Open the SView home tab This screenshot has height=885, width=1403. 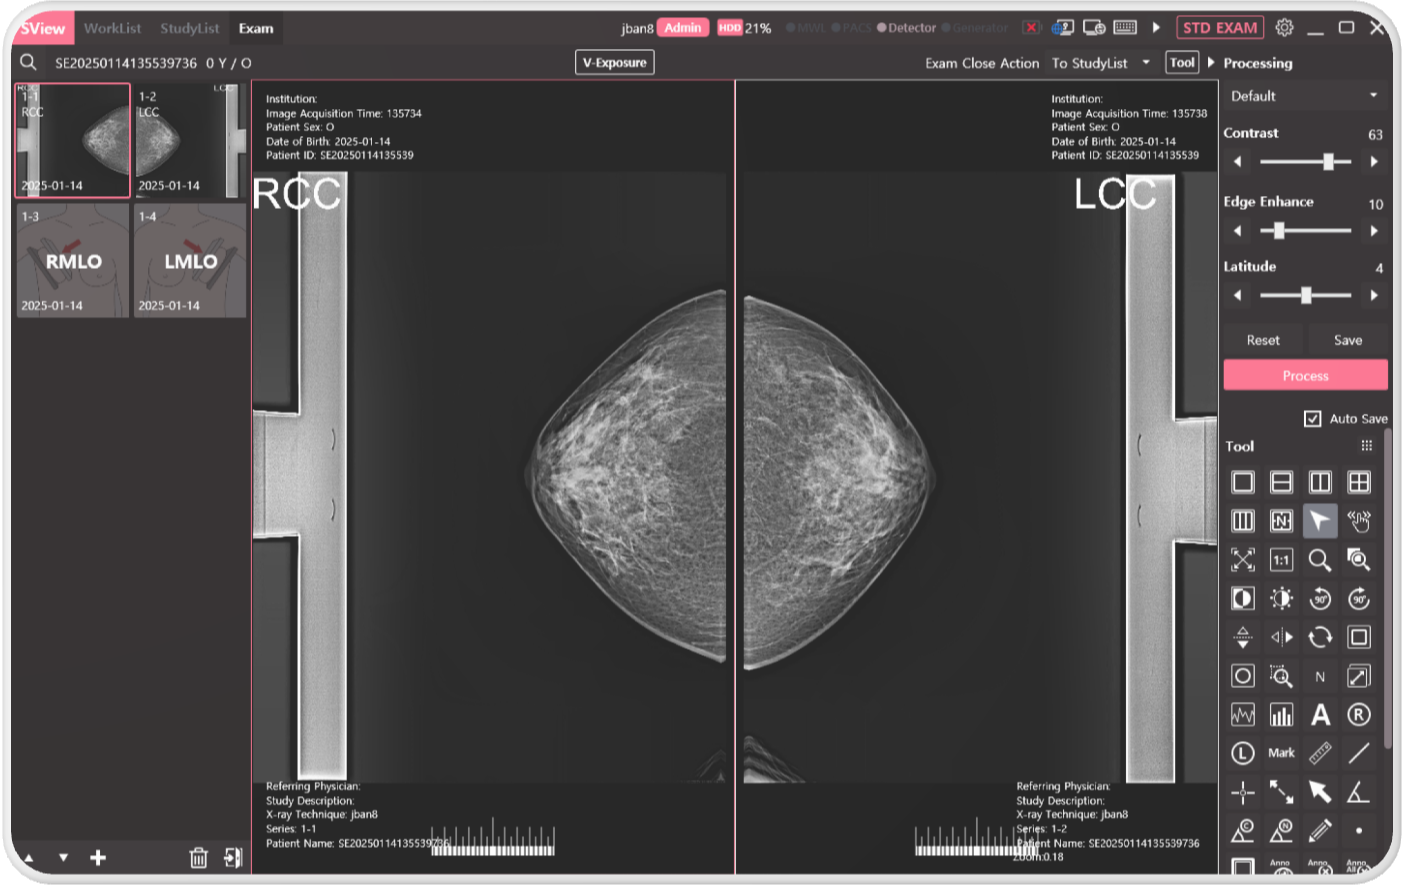point(42,28)
